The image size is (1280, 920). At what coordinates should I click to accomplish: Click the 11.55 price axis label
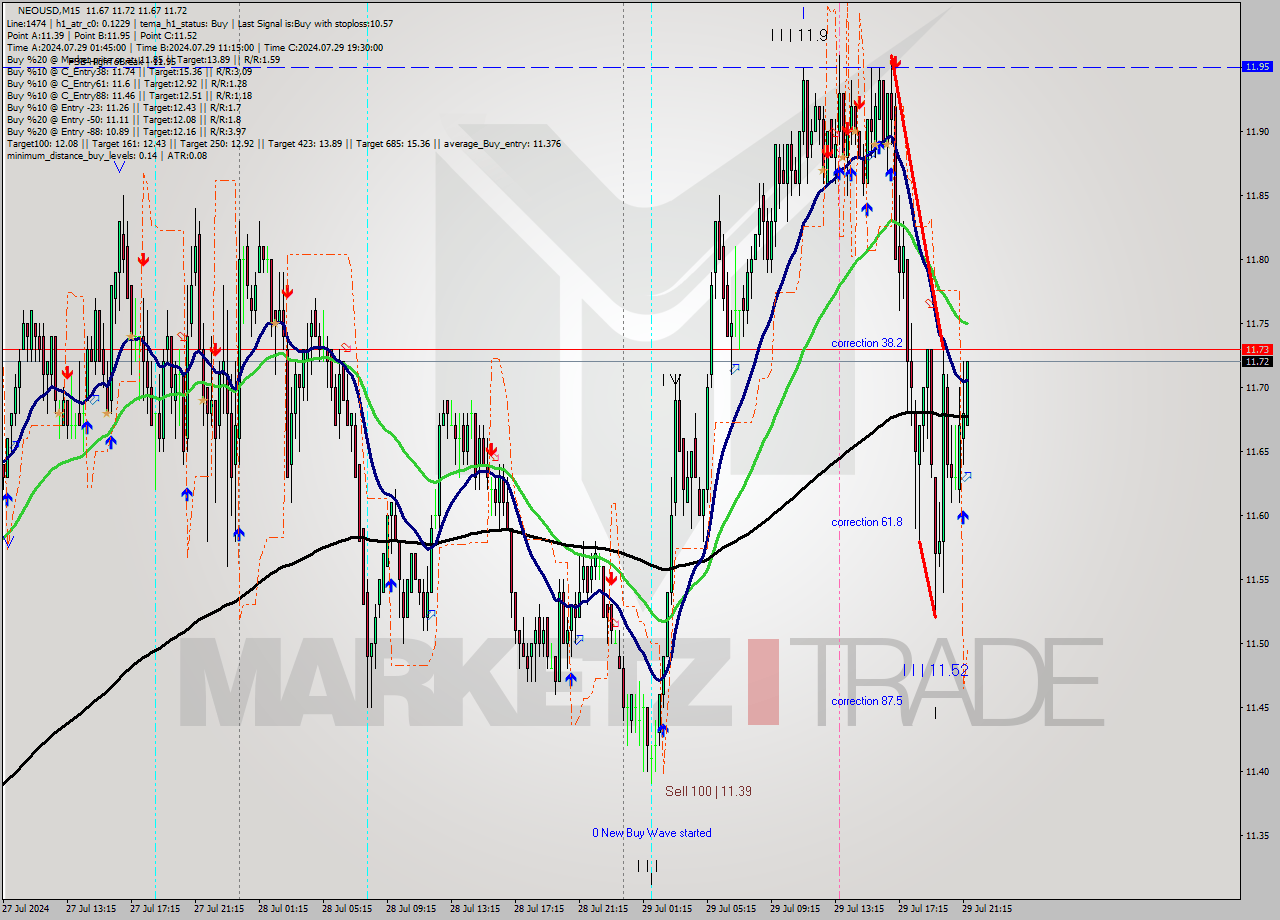pyautogui.click(x=1257, y=579)
